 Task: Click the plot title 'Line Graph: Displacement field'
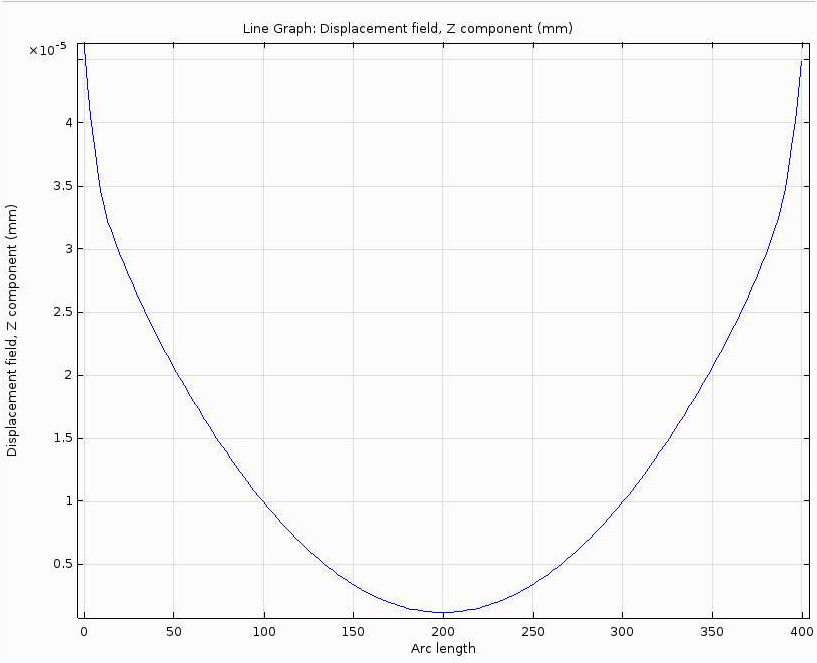(x=408, y=29)
